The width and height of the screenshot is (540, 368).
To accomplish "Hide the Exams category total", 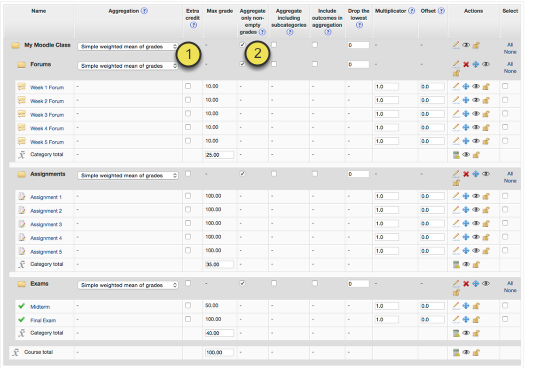I will pos(466,333).
